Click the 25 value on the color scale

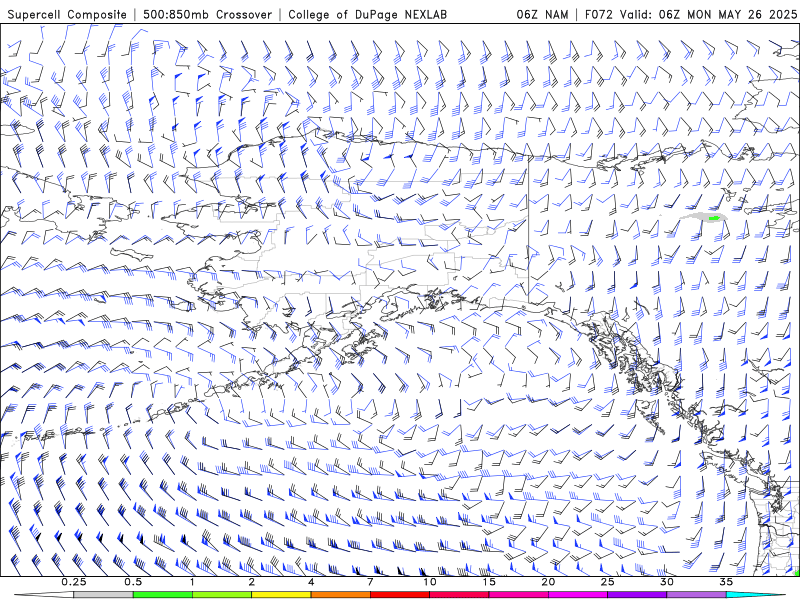[x=607, y=582]
